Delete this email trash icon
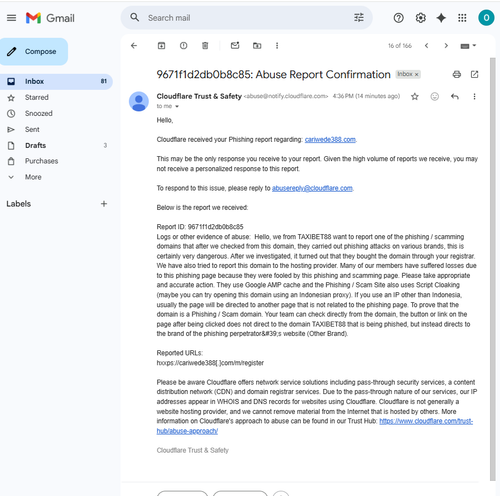Image resolution: width=500 pixels, height=496 pixels. pos(205,46)
